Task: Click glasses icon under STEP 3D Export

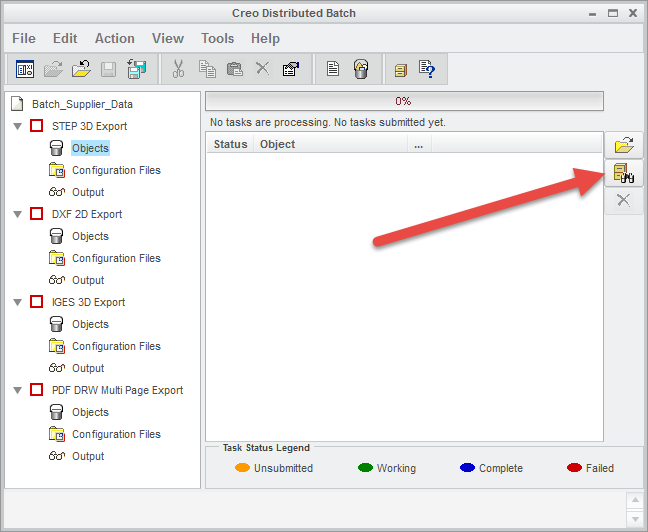Action: (57, 192)
